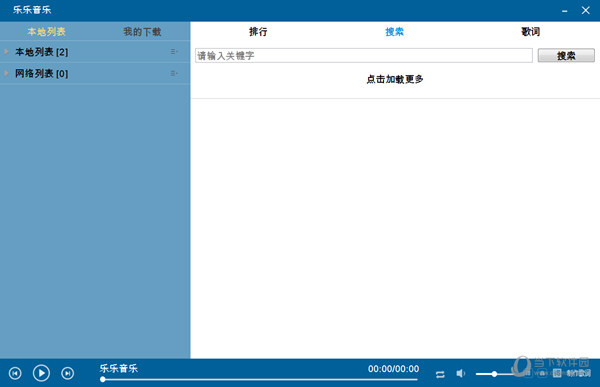Select the 搜索 tab
This screenshot has width=600, height=387.
[395, 32]
